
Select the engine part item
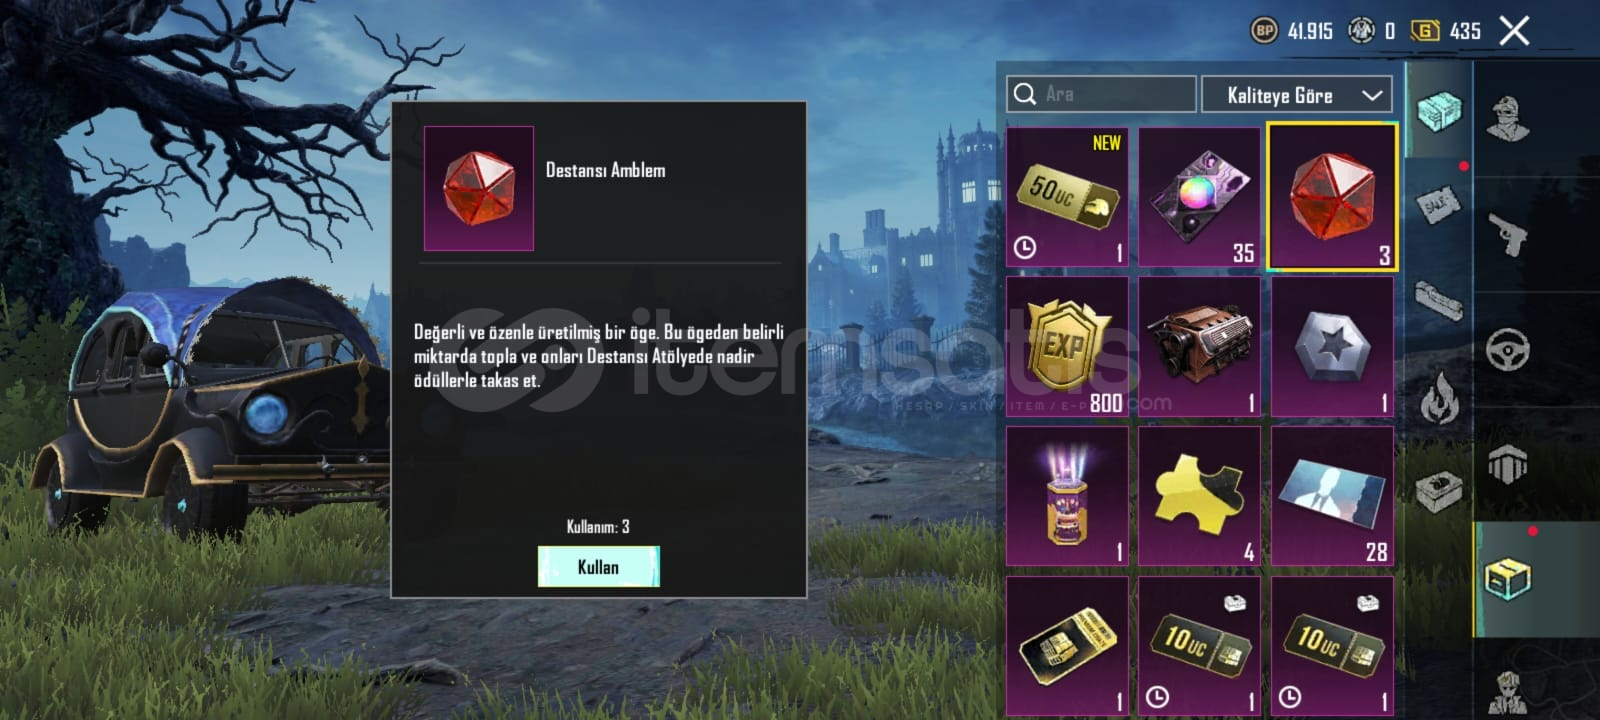tap(1199, 346)
